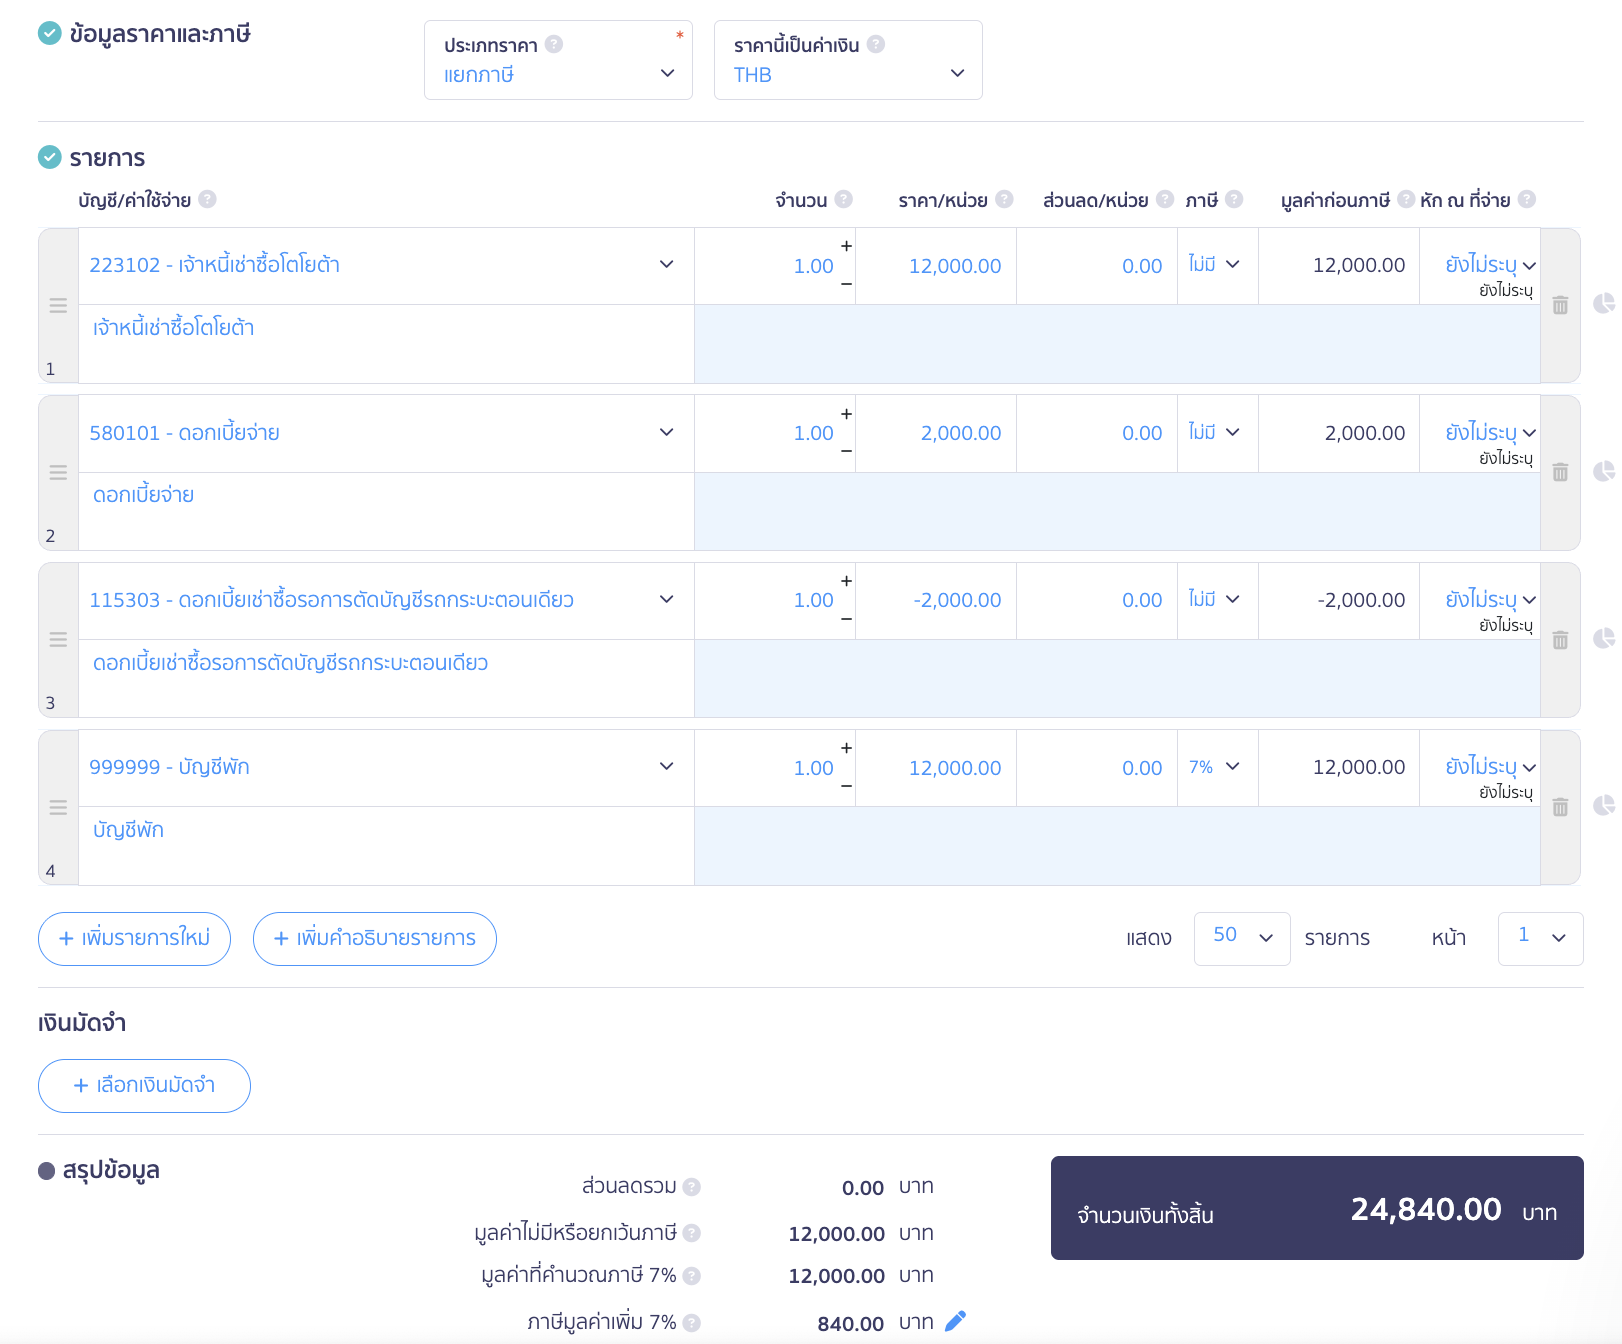Viewport: 1622px width, 1344px height.
Task: Click ข้อมูลราคาและภาษี section heading
Action: (160, 34)
